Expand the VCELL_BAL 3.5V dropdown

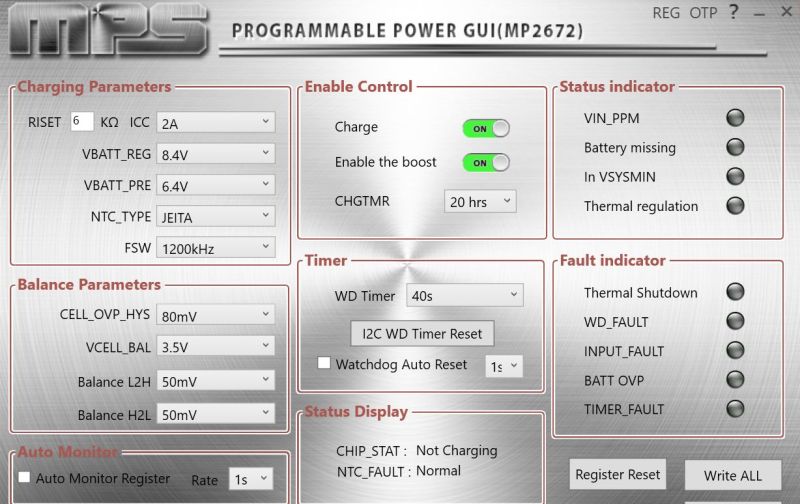click(215, 346)
